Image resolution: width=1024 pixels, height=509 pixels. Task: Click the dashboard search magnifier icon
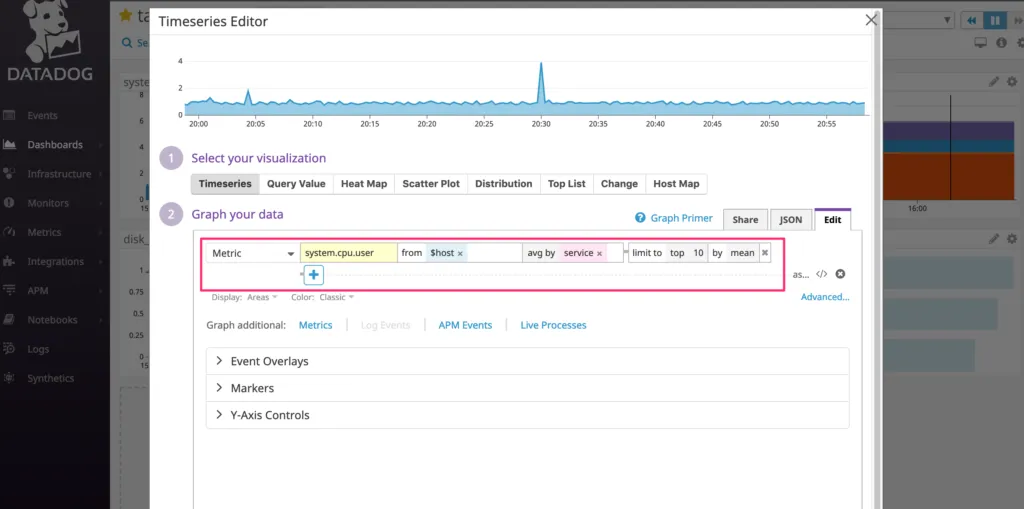tap(127, 42)
